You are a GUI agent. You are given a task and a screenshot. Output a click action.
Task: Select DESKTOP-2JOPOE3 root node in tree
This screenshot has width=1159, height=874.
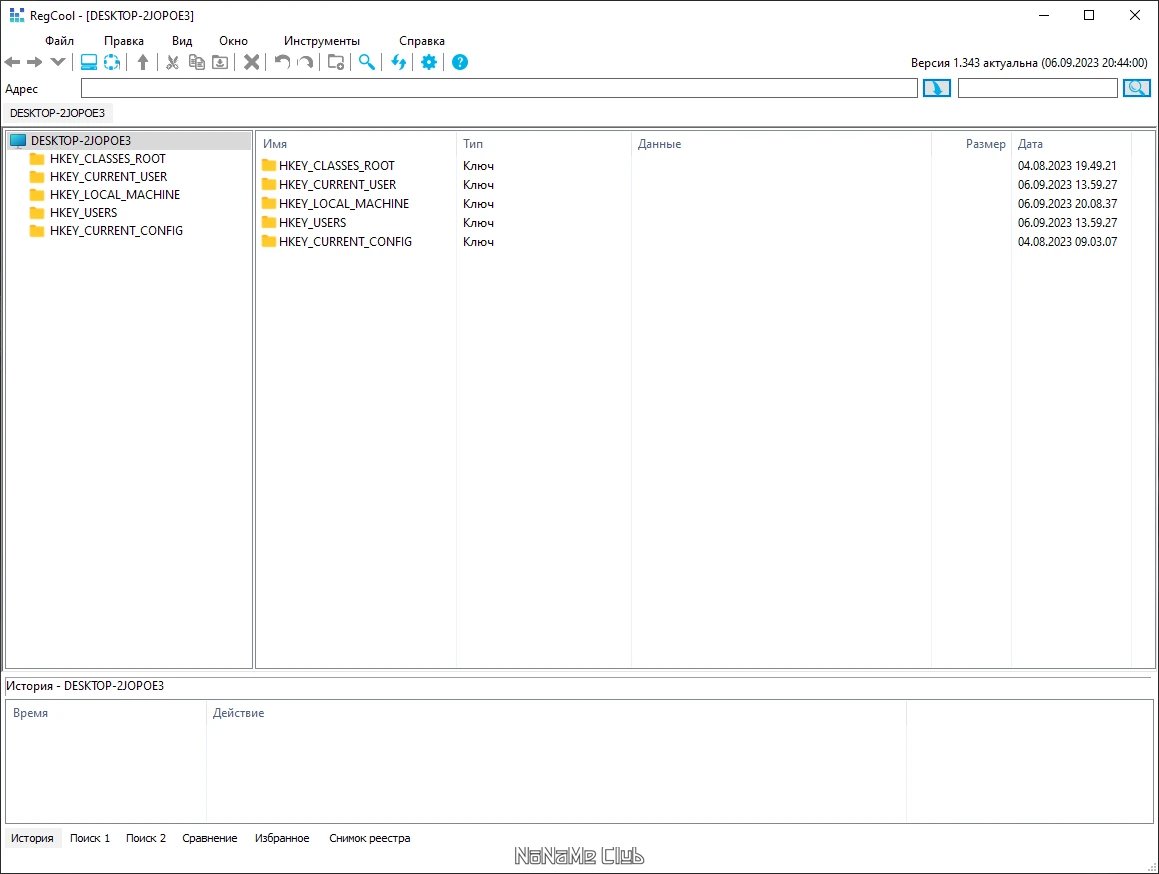tap(81, 140)
